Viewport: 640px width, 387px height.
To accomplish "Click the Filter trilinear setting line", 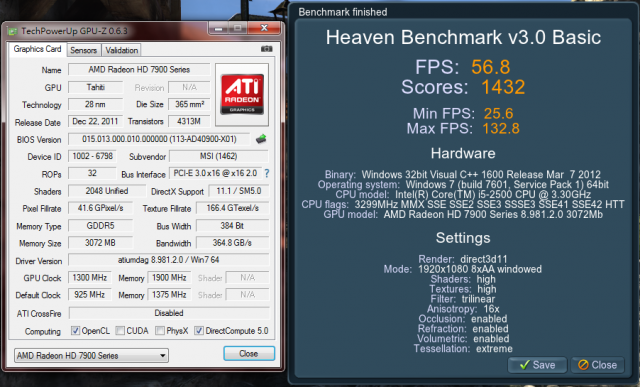I will pos(463,299).
